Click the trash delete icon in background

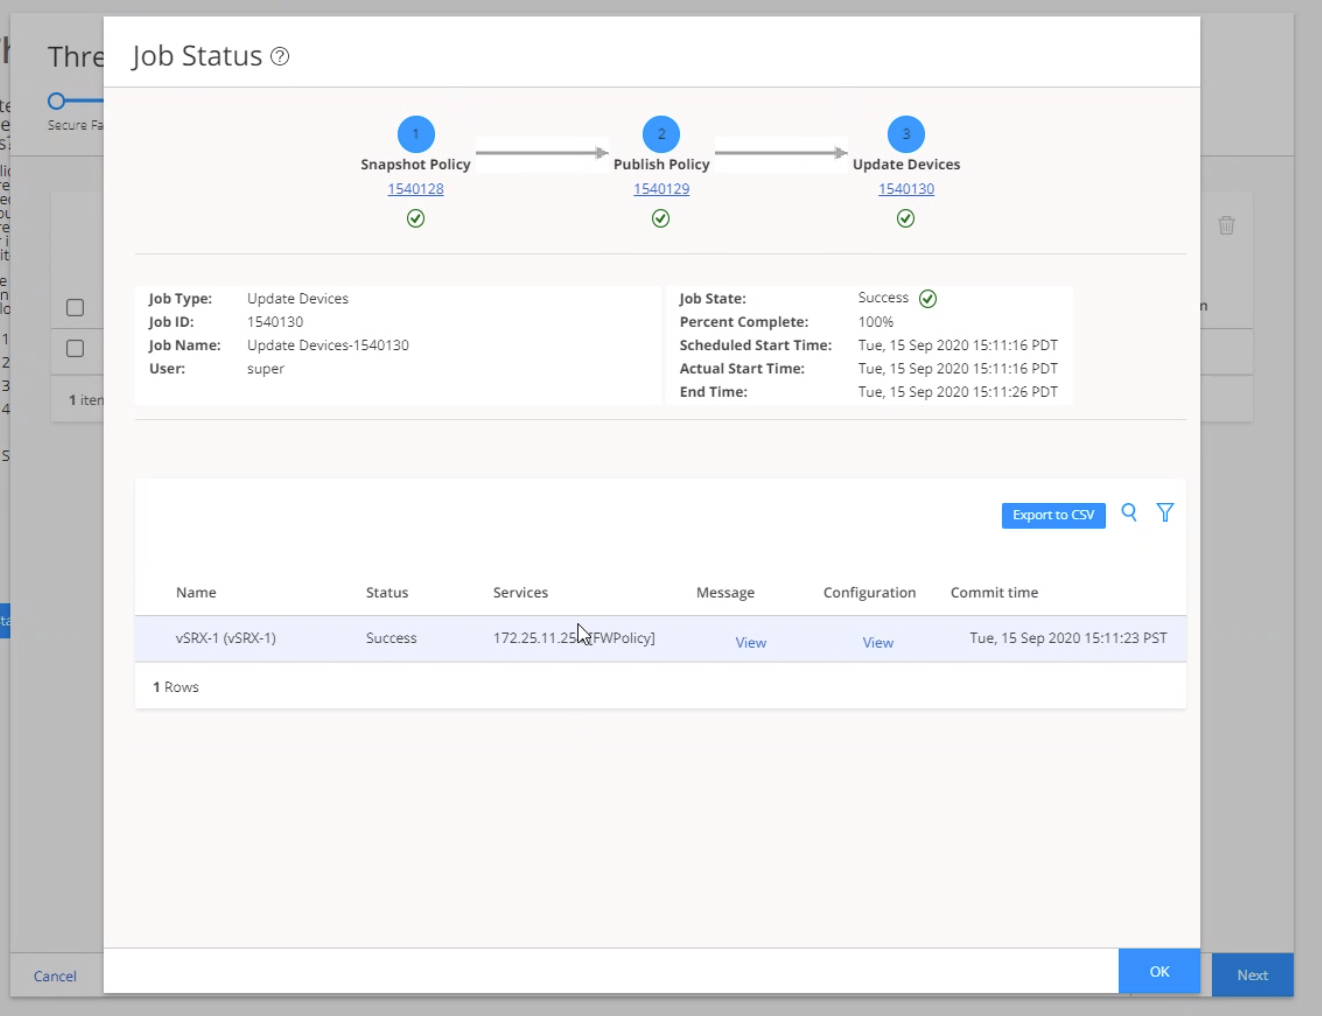(x=1226, y=225)
